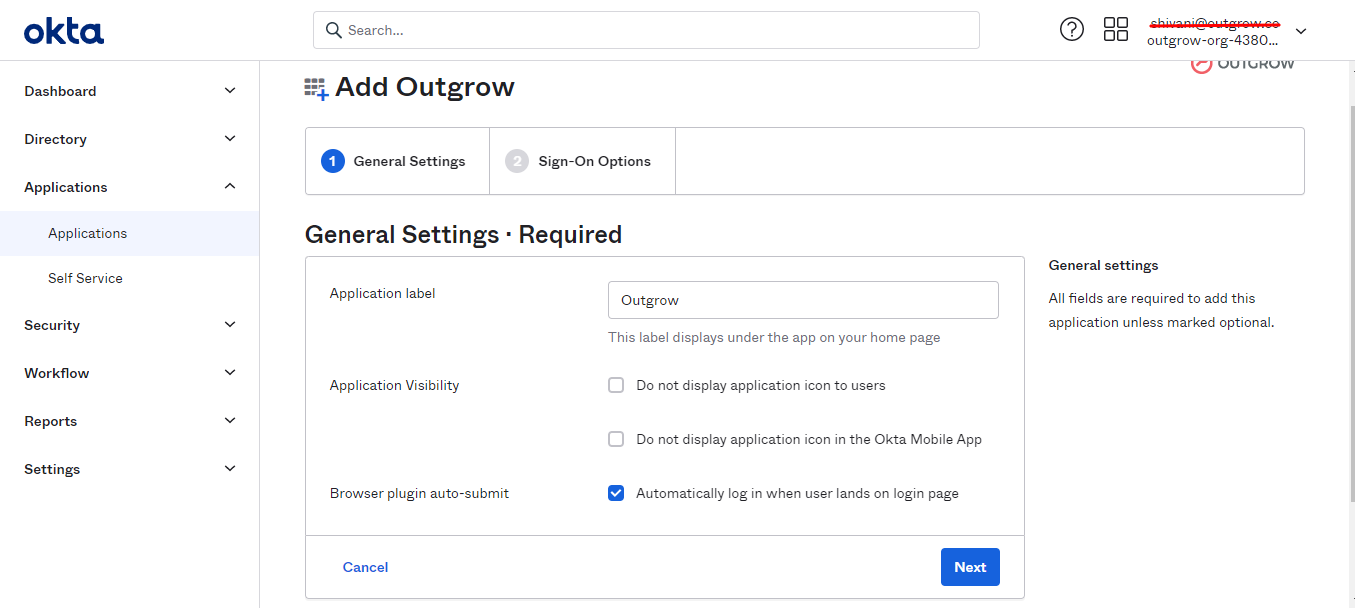Screen dimensions: 1355x608
Task: Open Dashboard in the sidebar
Action: pos(60,91)
